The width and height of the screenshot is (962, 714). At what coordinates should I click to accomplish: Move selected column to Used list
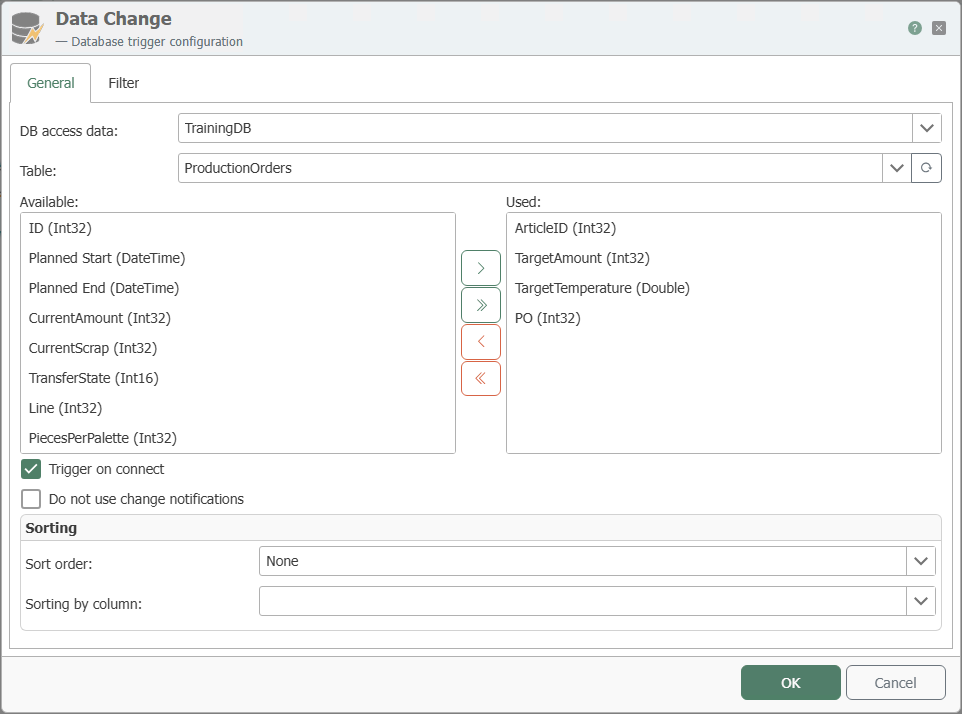pyautogui.click(x=481, y=268)
